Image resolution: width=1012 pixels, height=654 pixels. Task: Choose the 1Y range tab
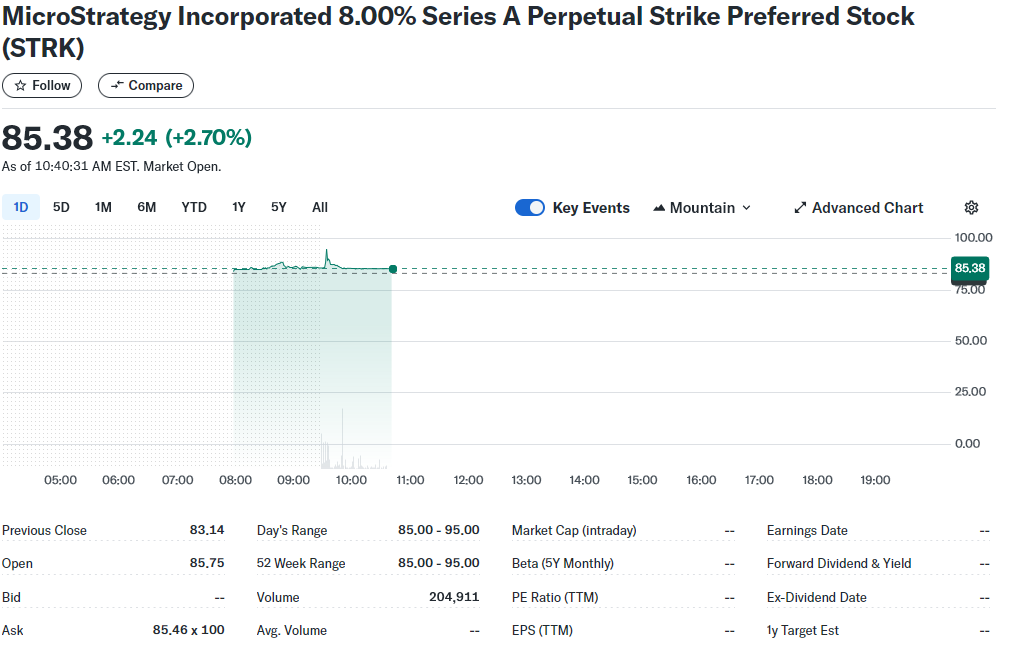pyautogui.click(x=239, y=207)
